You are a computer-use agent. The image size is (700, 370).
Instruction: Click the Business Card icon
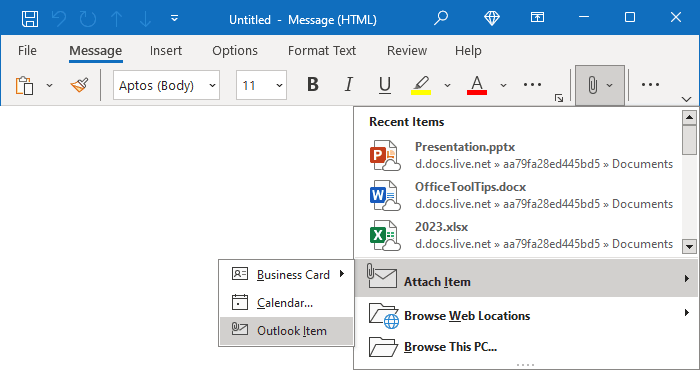tap(240, 274)
